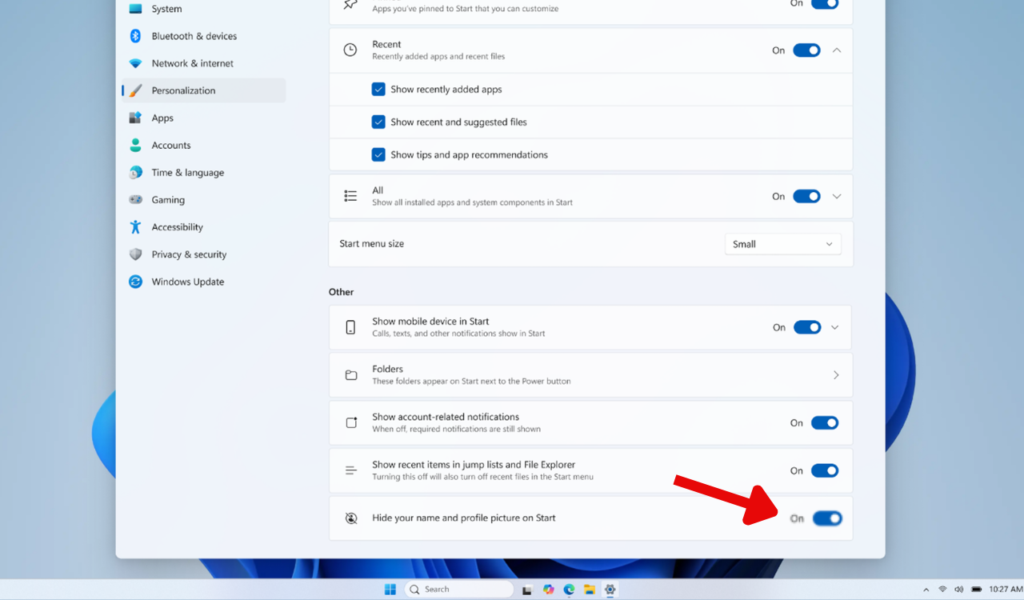Open File Explorer from the taskbar

point(589,590)
